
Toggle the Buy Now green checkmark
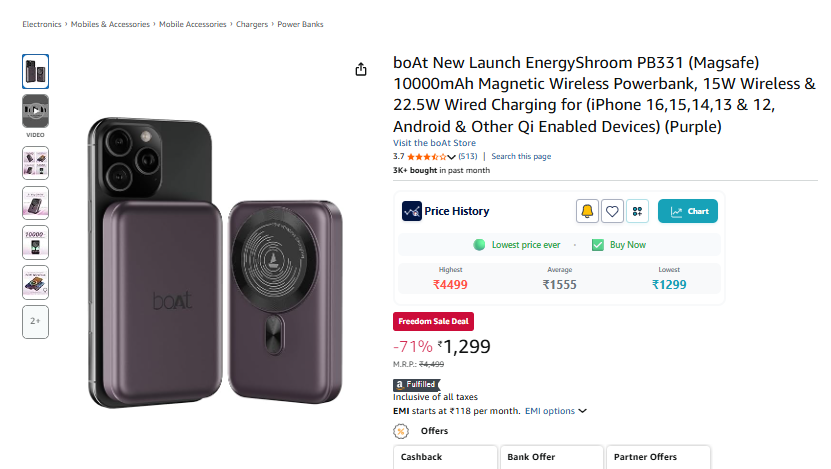(598, 245)
